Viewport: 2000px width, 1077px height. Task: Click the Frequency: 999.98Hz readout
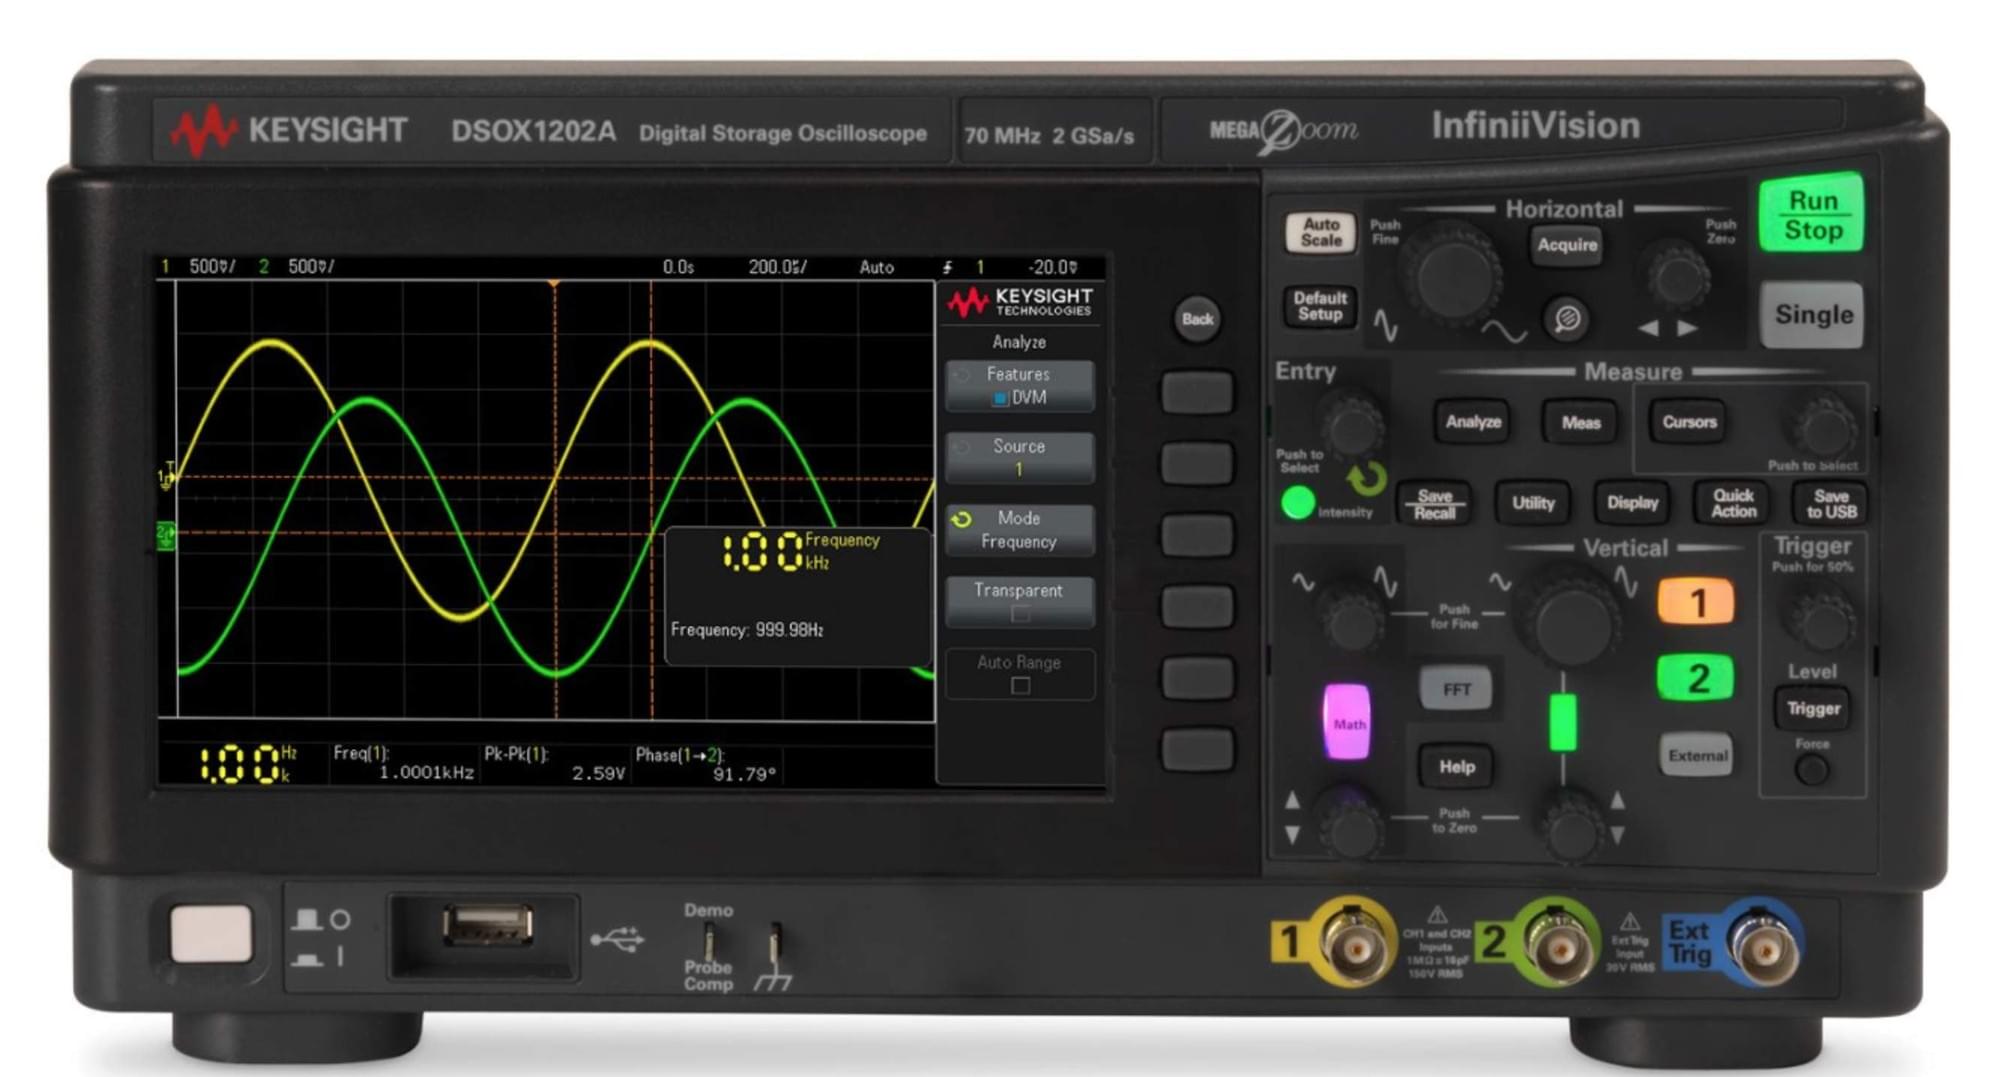(747, 630)
